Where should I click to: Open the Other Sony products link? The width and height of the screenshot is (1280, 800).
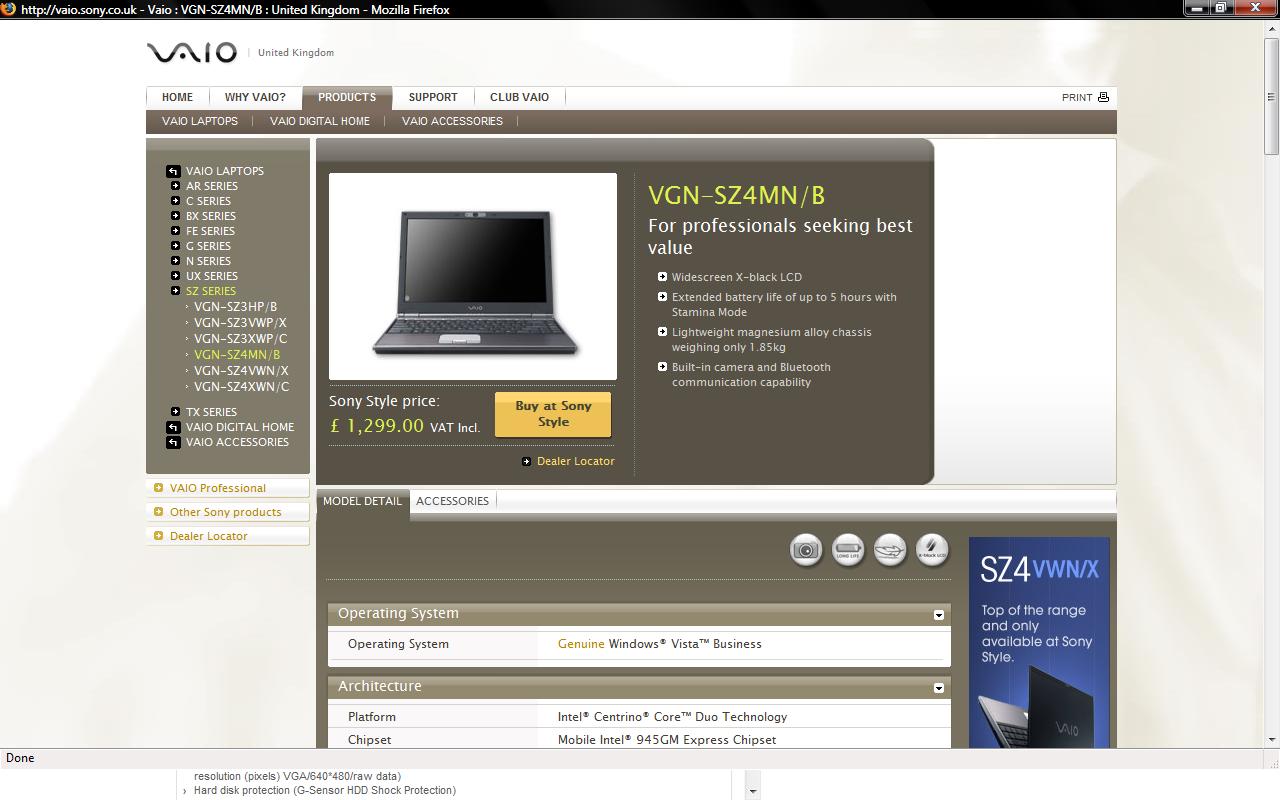click(226, 512)
